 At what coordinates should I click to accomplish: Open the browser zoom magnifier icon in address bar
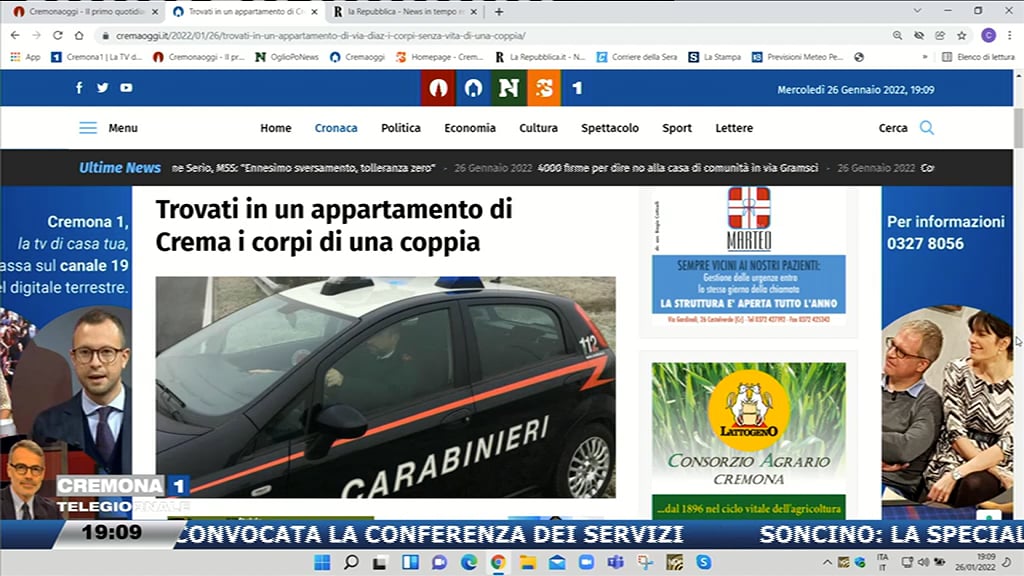897,35
